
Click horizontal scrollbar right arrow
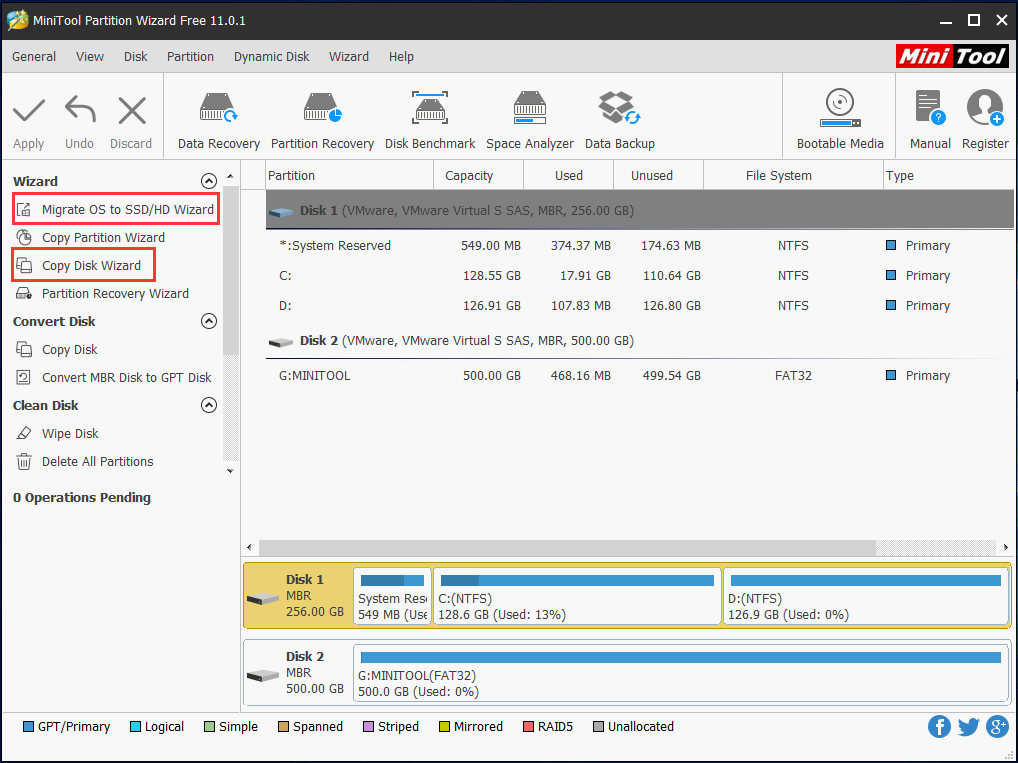(1006, 547)
